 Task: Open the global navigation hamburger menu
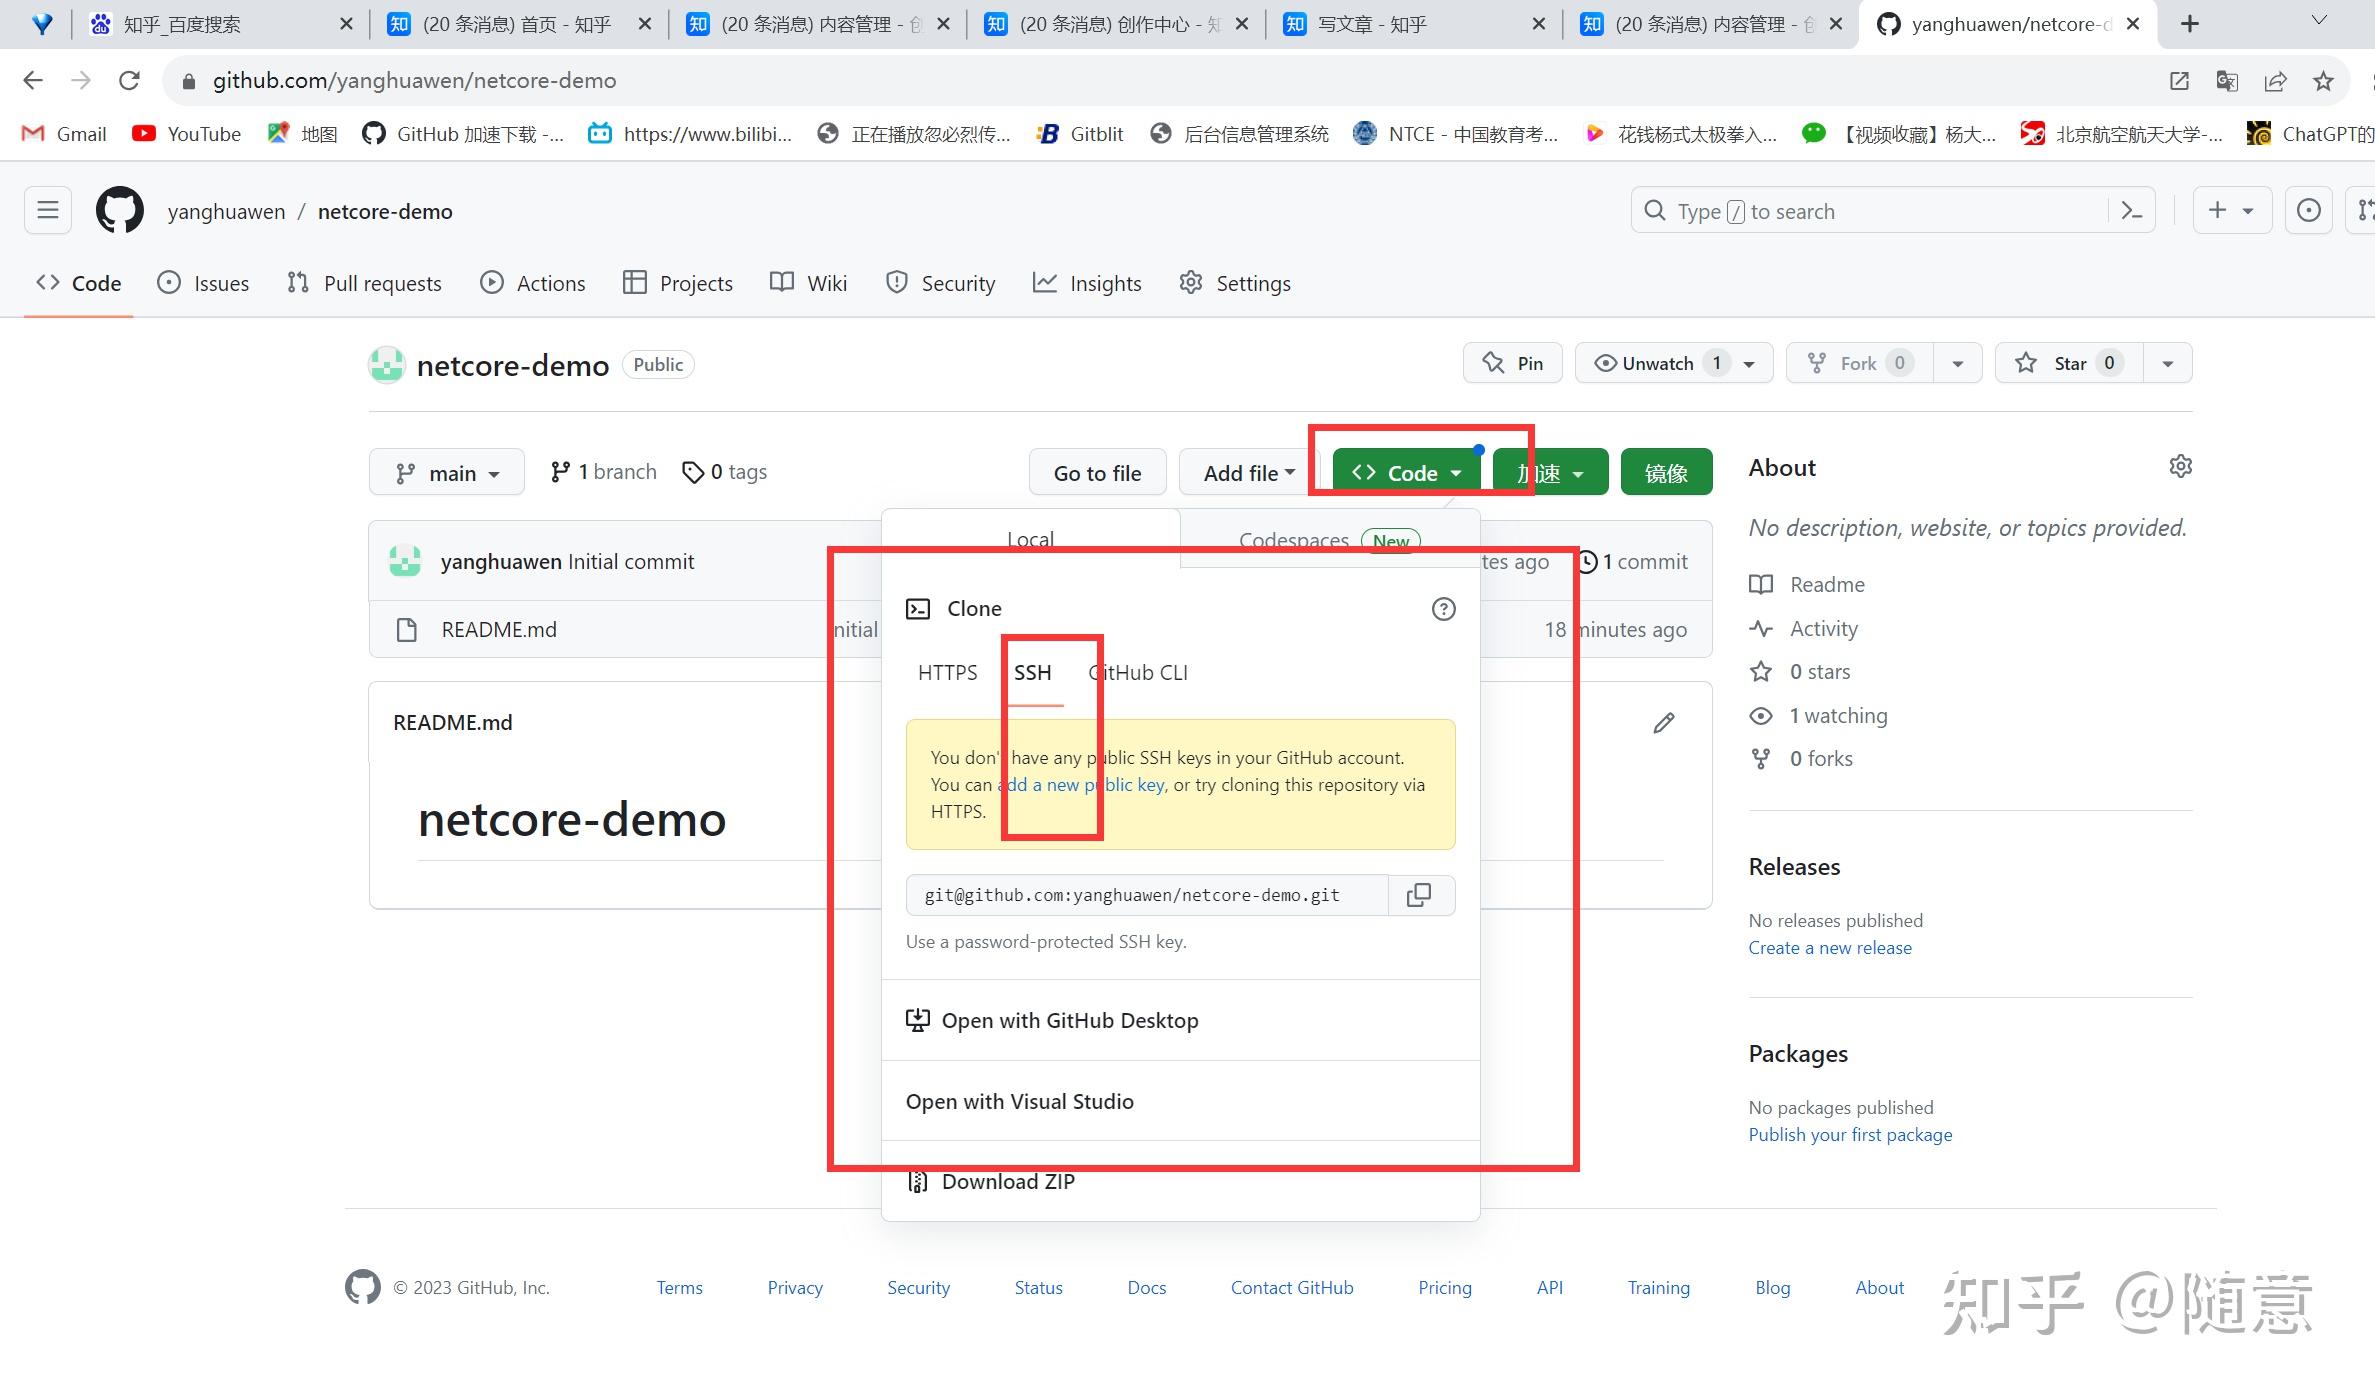click(x=47, y=210)
